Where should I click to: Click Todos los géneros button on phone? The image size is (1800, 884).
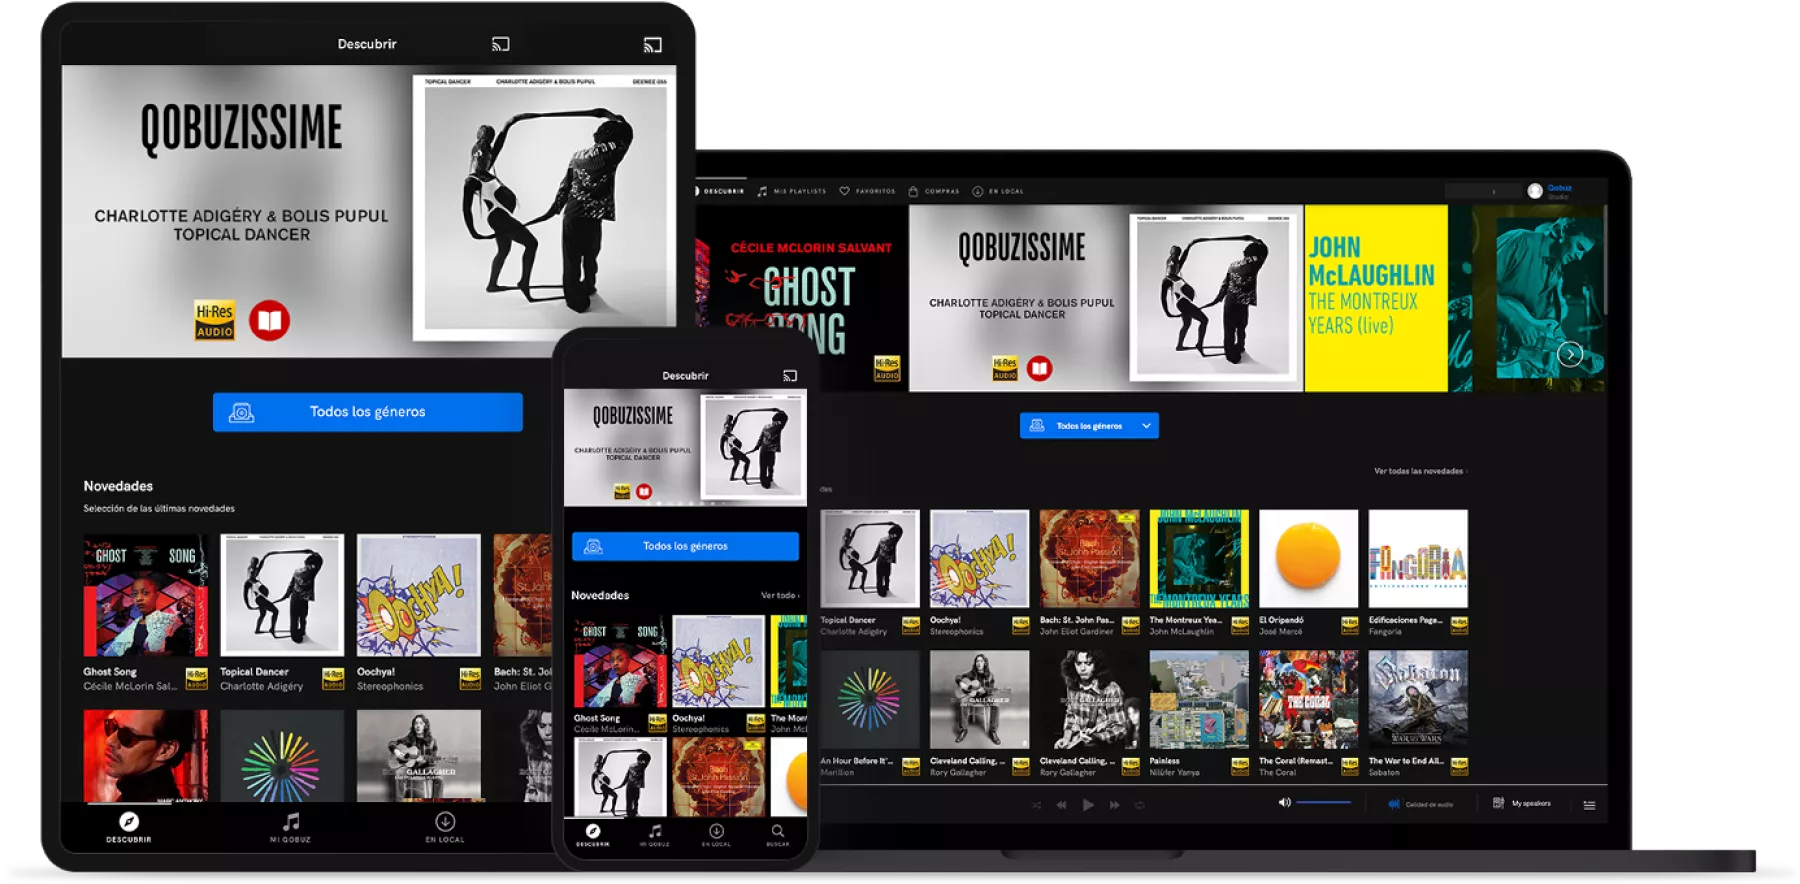pos(685,546)
